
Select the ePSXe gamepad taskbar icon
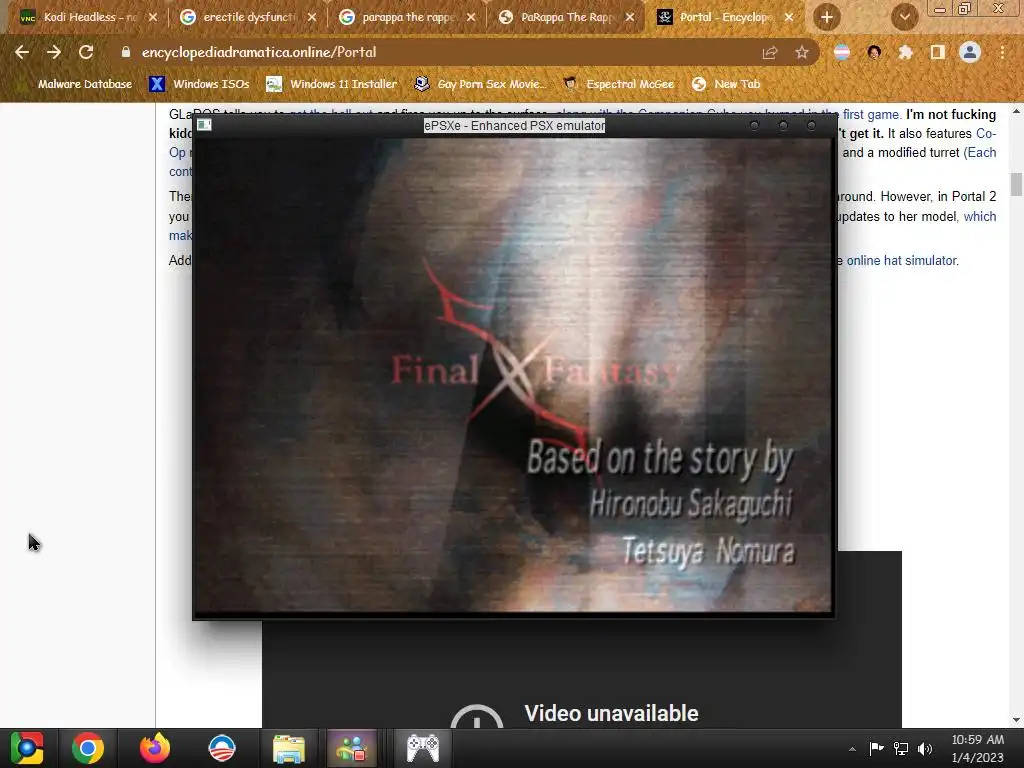coord(423,748)
